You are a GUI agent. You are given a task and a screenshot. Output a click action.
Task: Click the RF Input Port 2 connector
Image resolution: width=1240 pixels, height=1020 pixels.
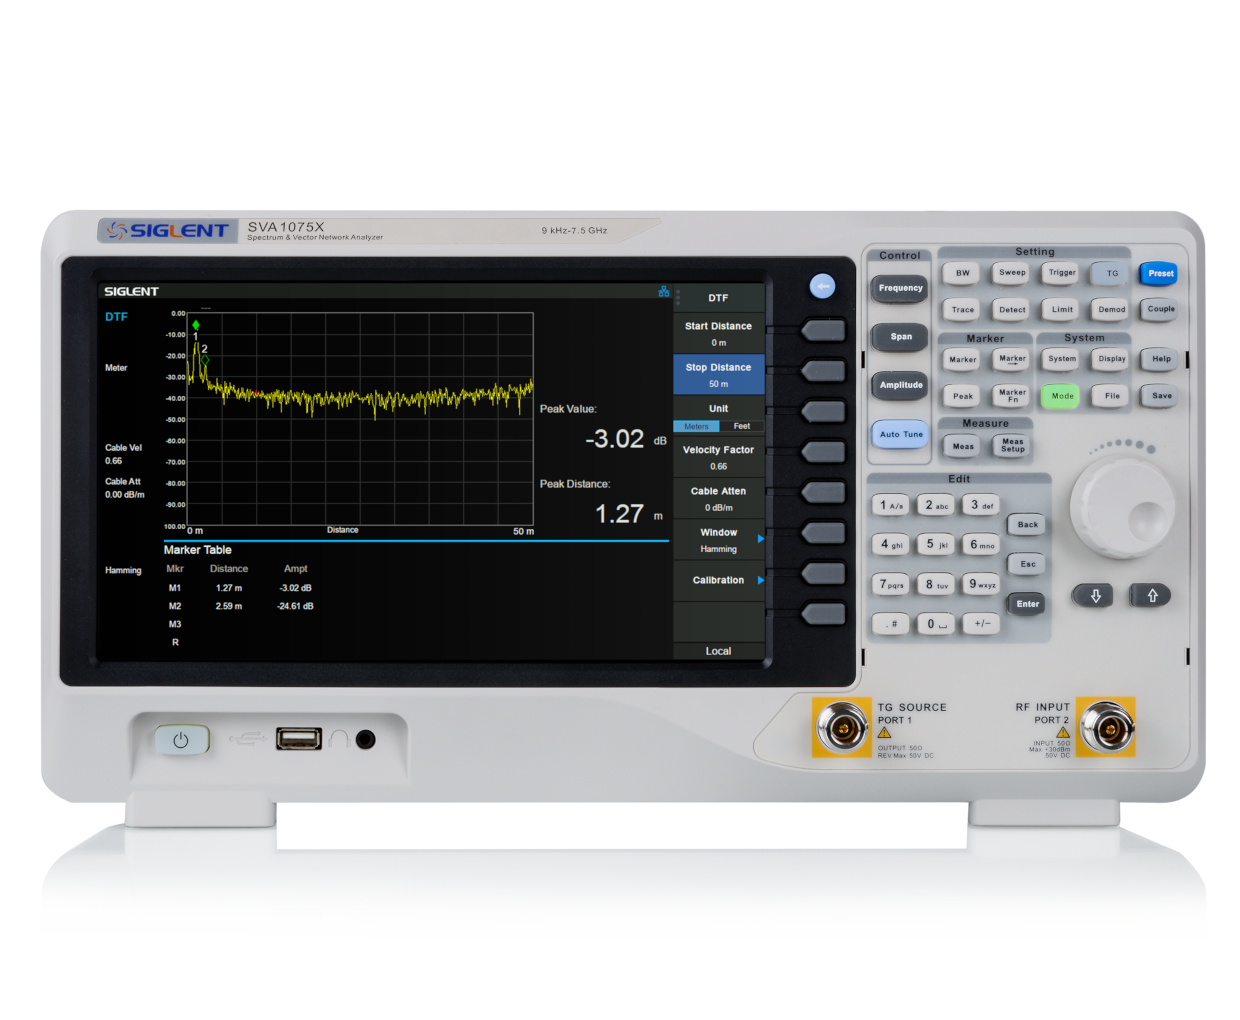(x=1108, y=727)
